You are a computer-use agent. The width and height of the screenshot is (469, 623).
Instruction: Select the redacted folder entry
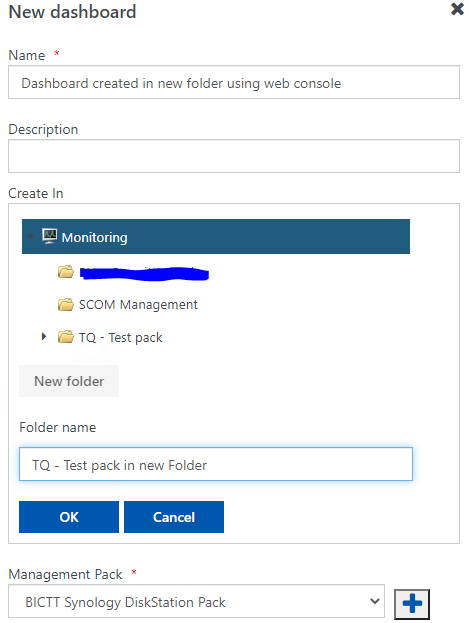(x=144, y=273)
